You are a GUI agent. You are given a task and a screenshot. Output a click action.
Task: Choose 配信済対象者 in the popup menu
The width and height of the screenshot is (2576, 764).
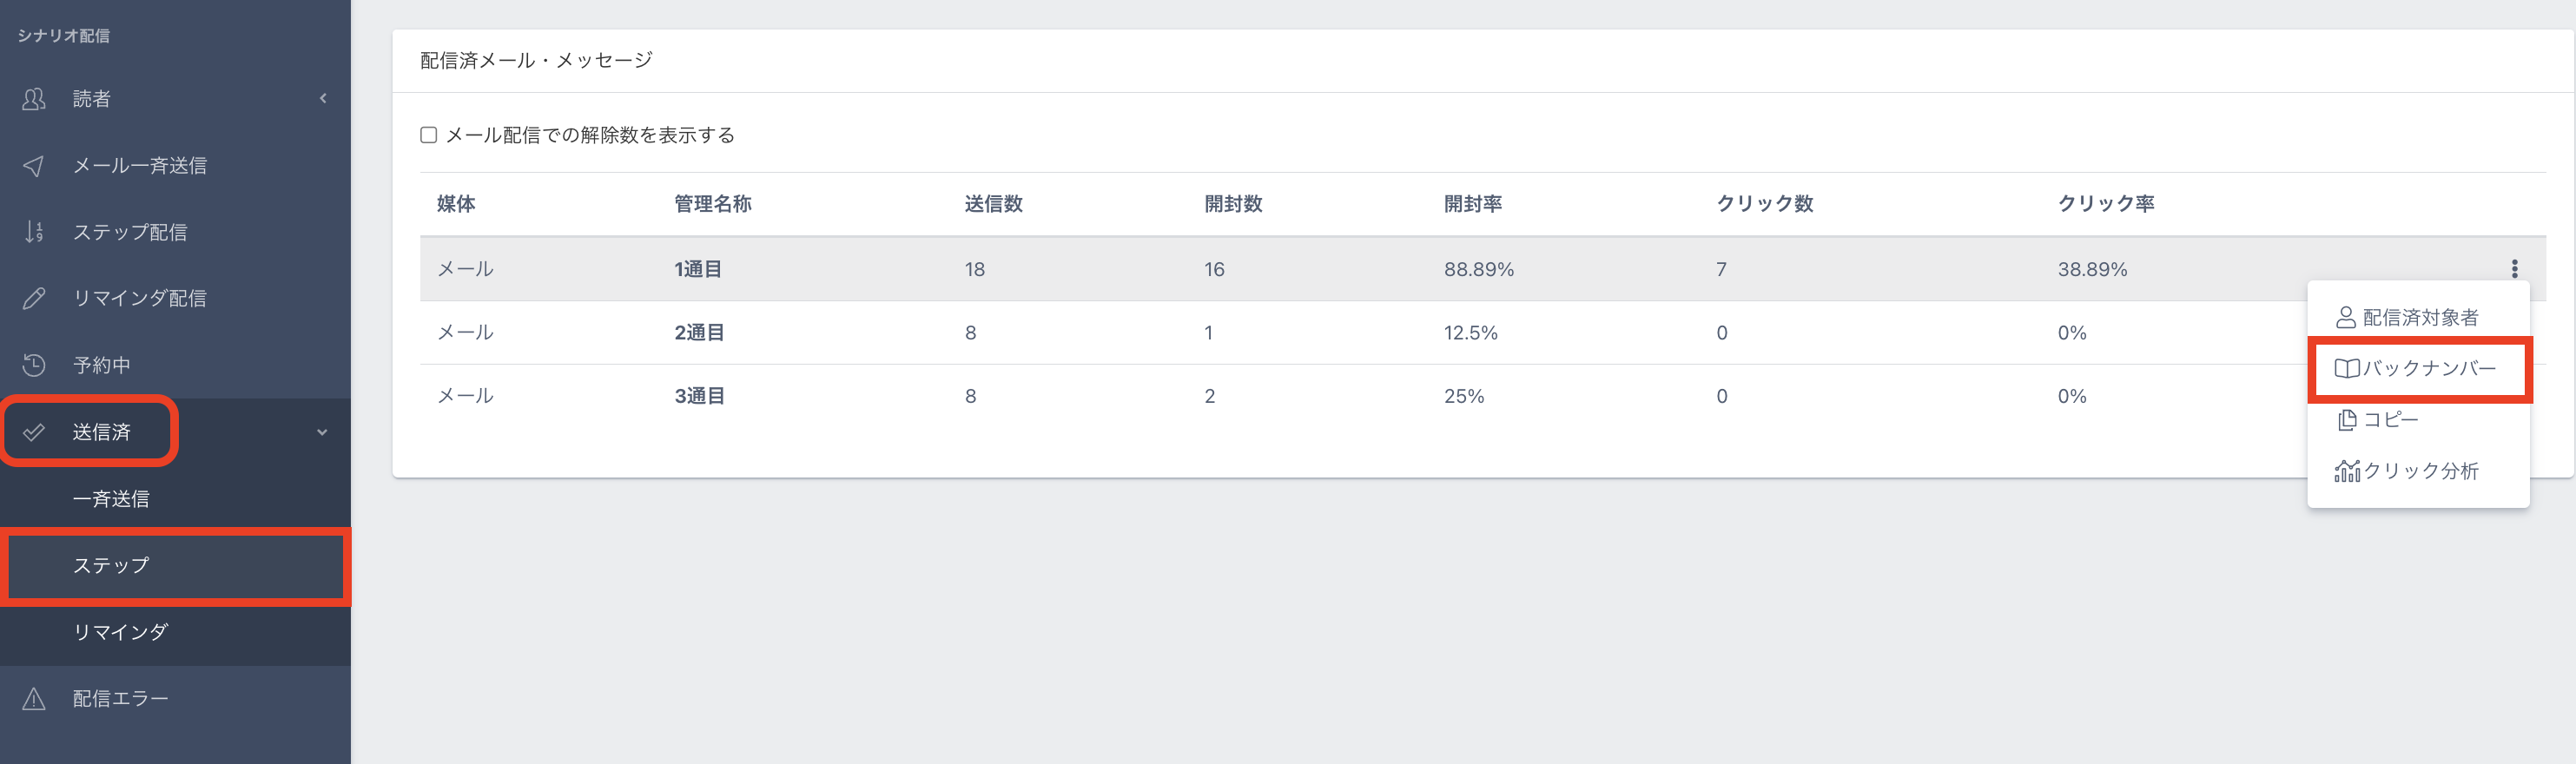coord(2418,318)
